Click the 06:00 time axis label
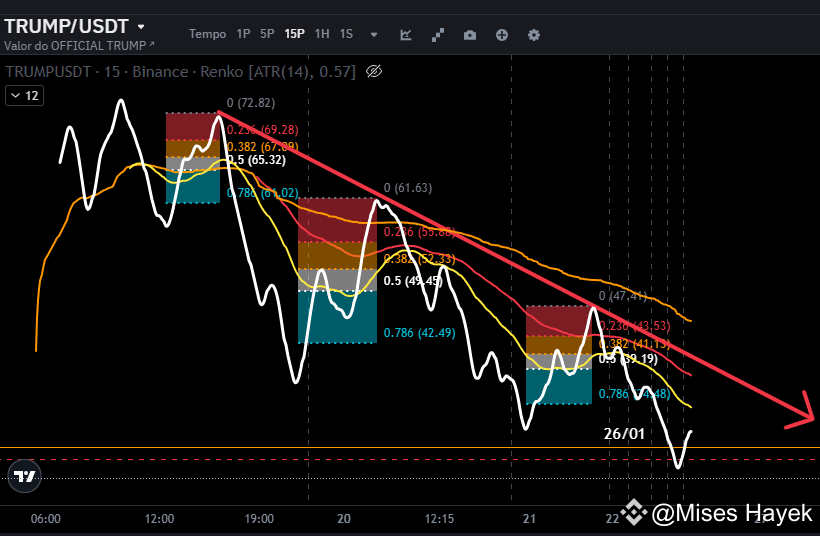The width and height of the screenshot is (820, 536). pyautogui.click(x=45, y=519)
